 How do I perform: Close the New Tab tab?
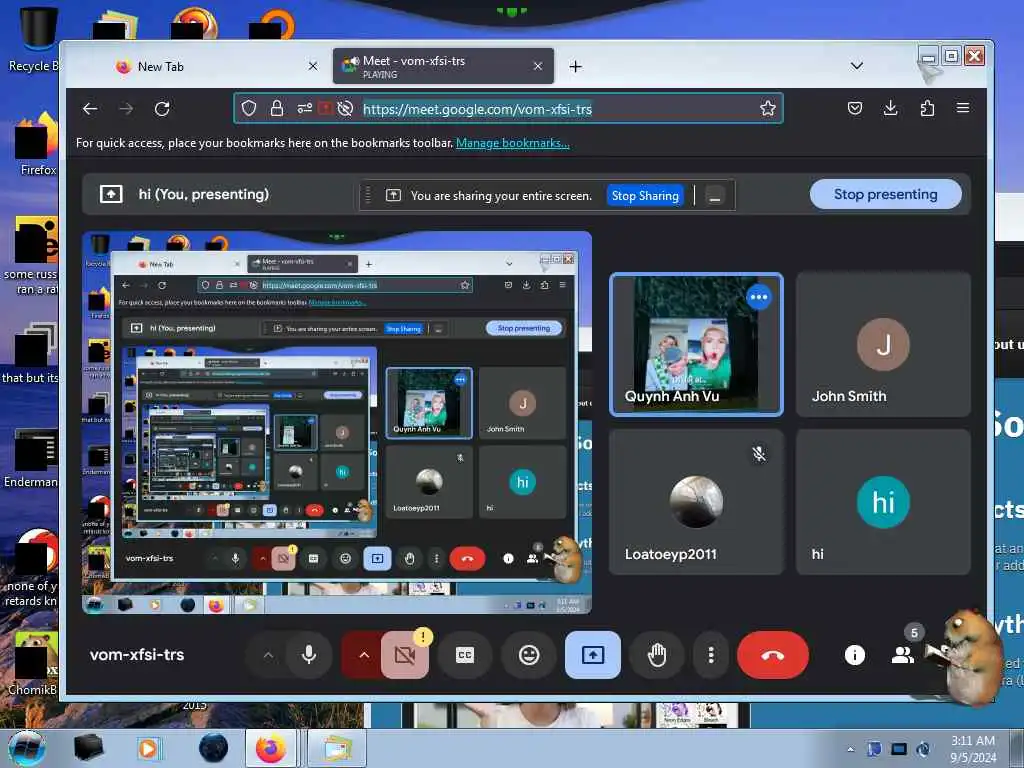pos(313,67)
